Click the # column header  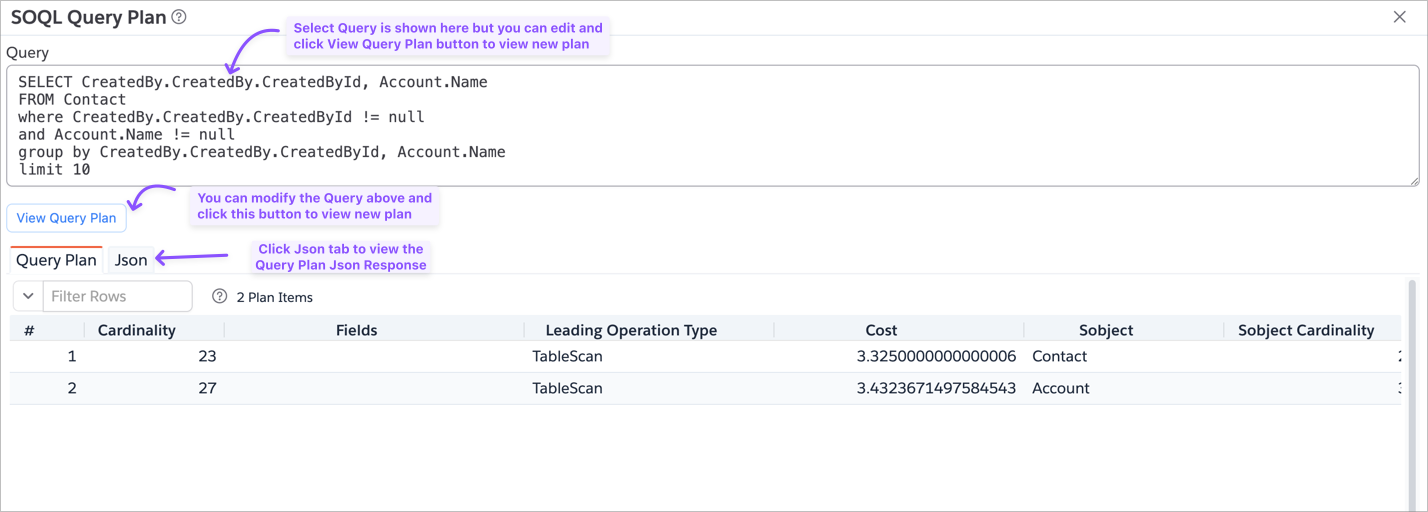tap(29, 330)
